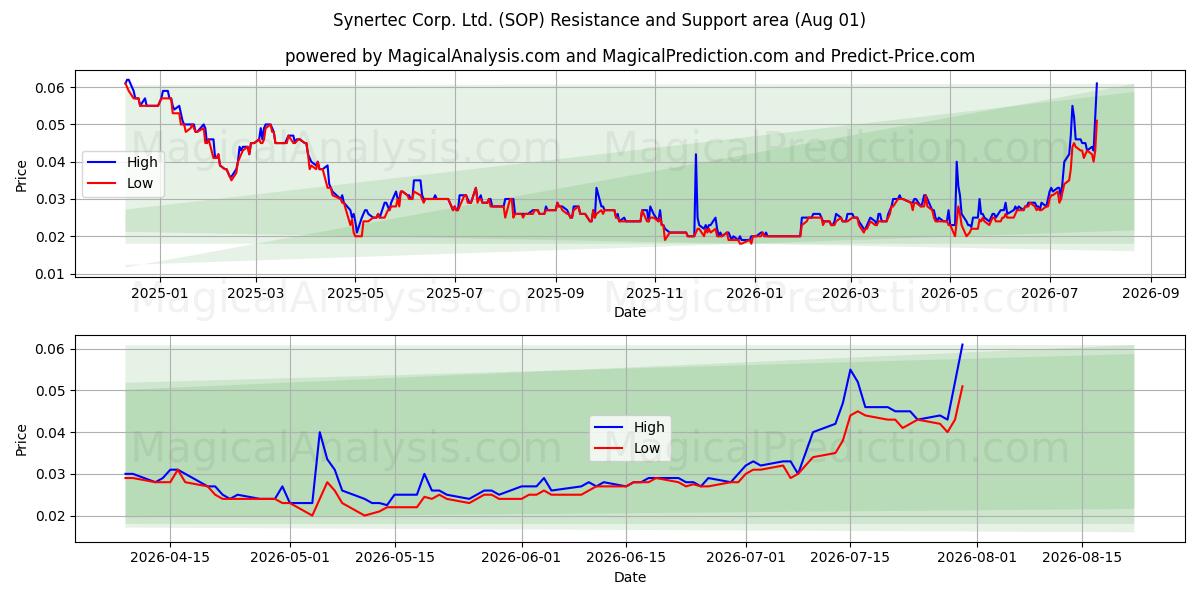This screenshot has width=1200, height=600.
Task: Click the upper chart y-axis value 0.04
Action: tap(52, 162)
